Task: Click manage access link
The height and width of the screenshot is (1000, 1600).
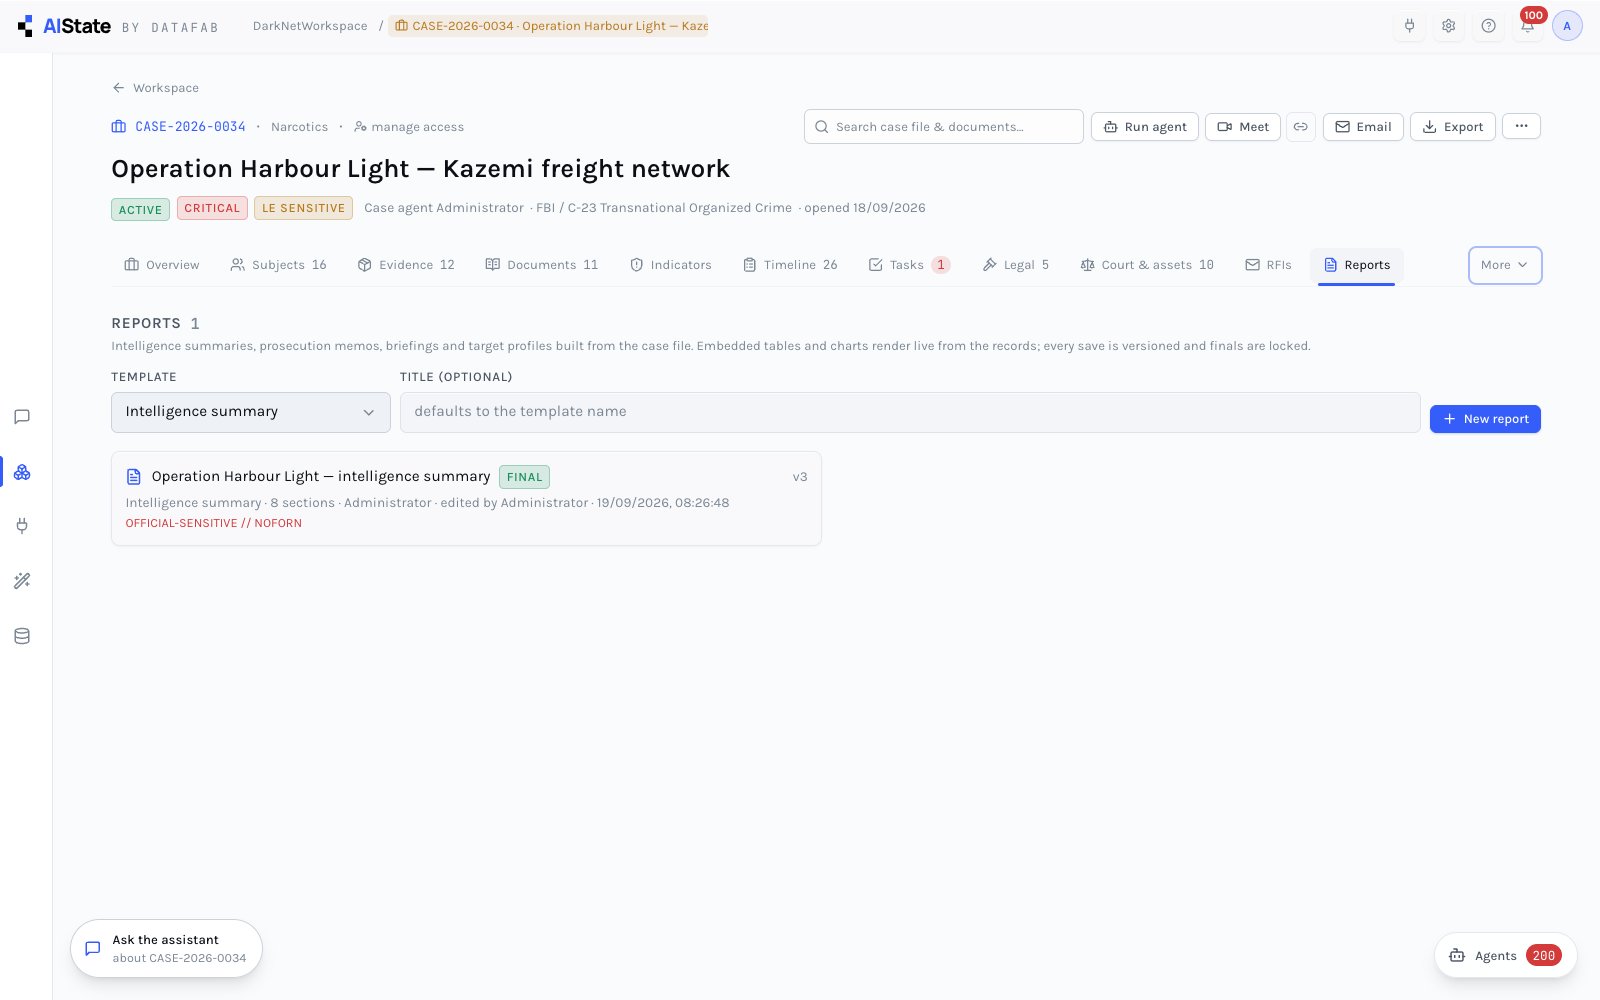Action: click(x=409, y=127)
